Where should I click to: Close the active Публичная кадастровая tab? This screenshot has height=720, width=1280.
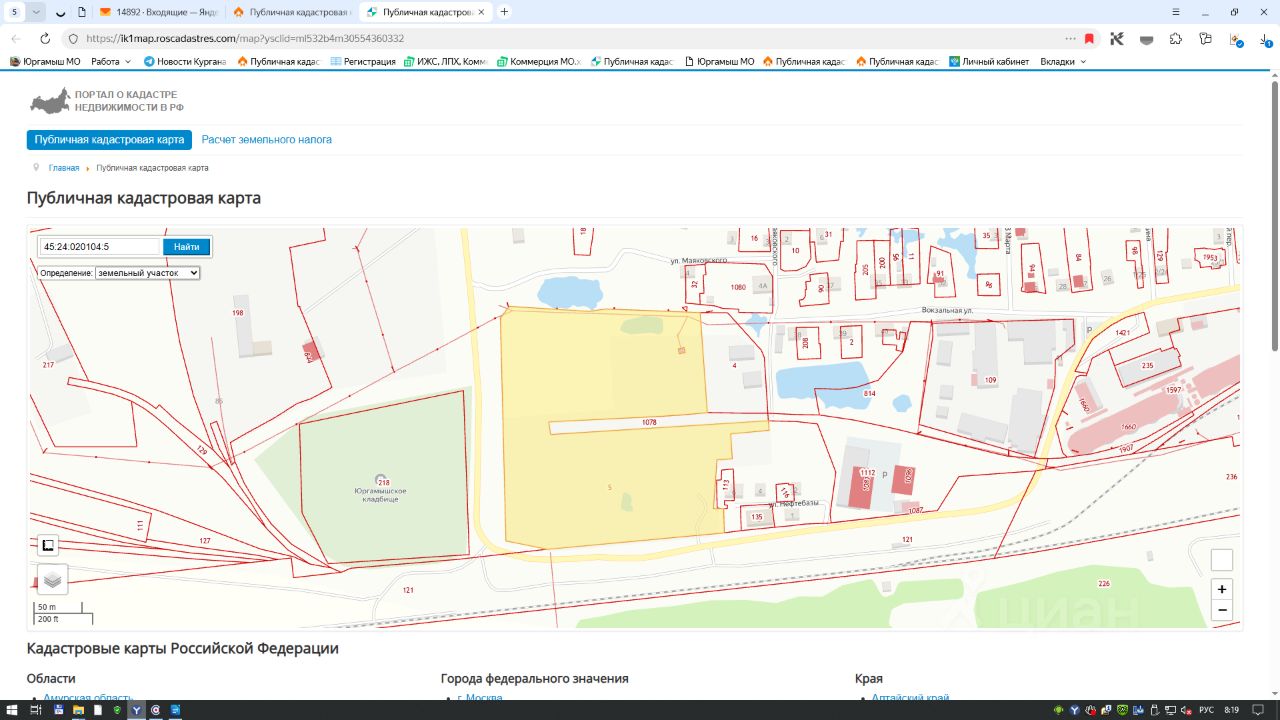tap(483, 12)
